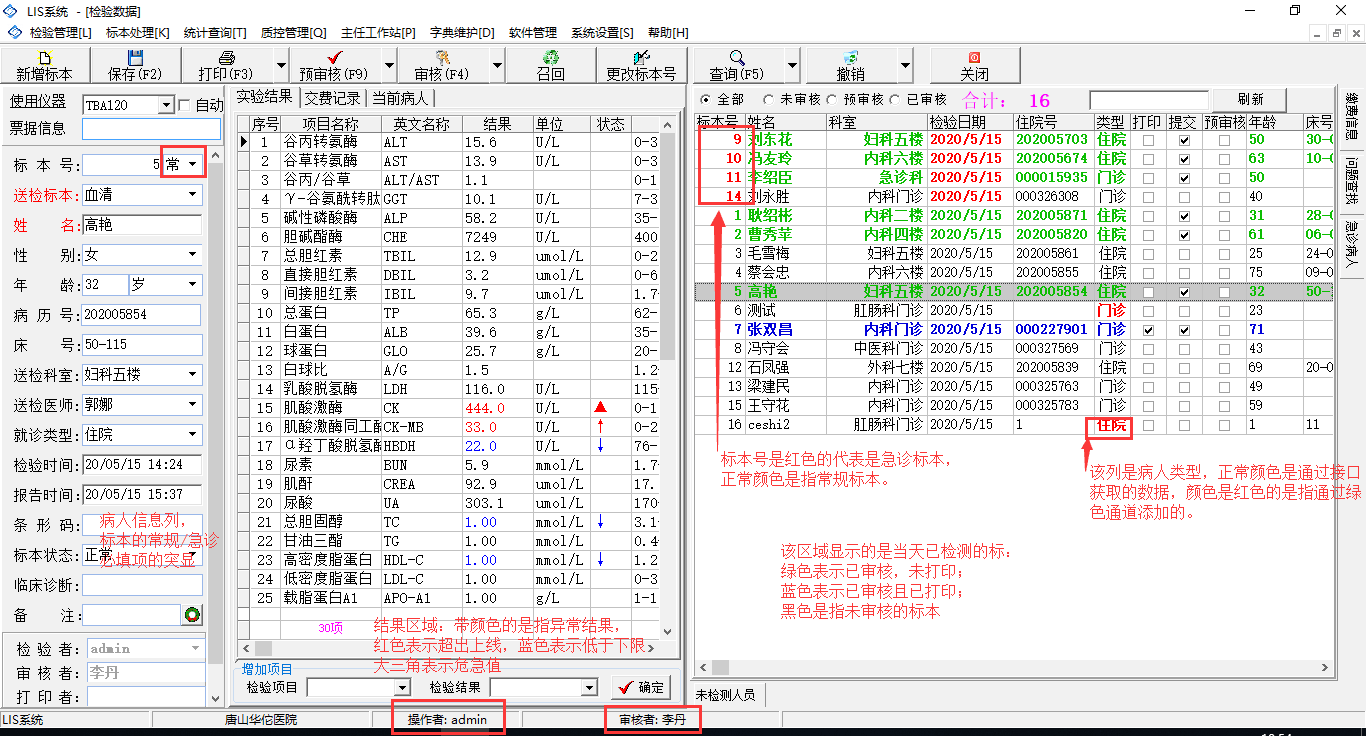Open the 主任工作站[P] menu
The width and height of the screenshot is (1366, 736).
(378, 33)
